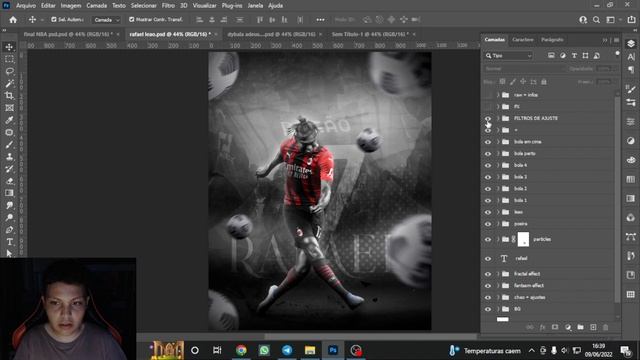This screenshot has width=640, height=360.
Task: Select the Pen tool
Action: 9,230
